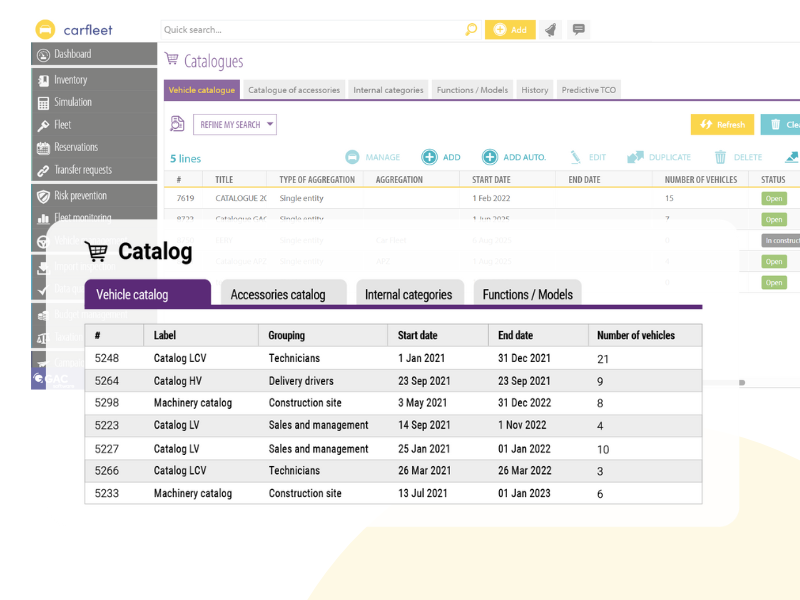Viewport: 800px width, 600px height.
Task: Click the ADD plus icon
Action: point(429,157)
